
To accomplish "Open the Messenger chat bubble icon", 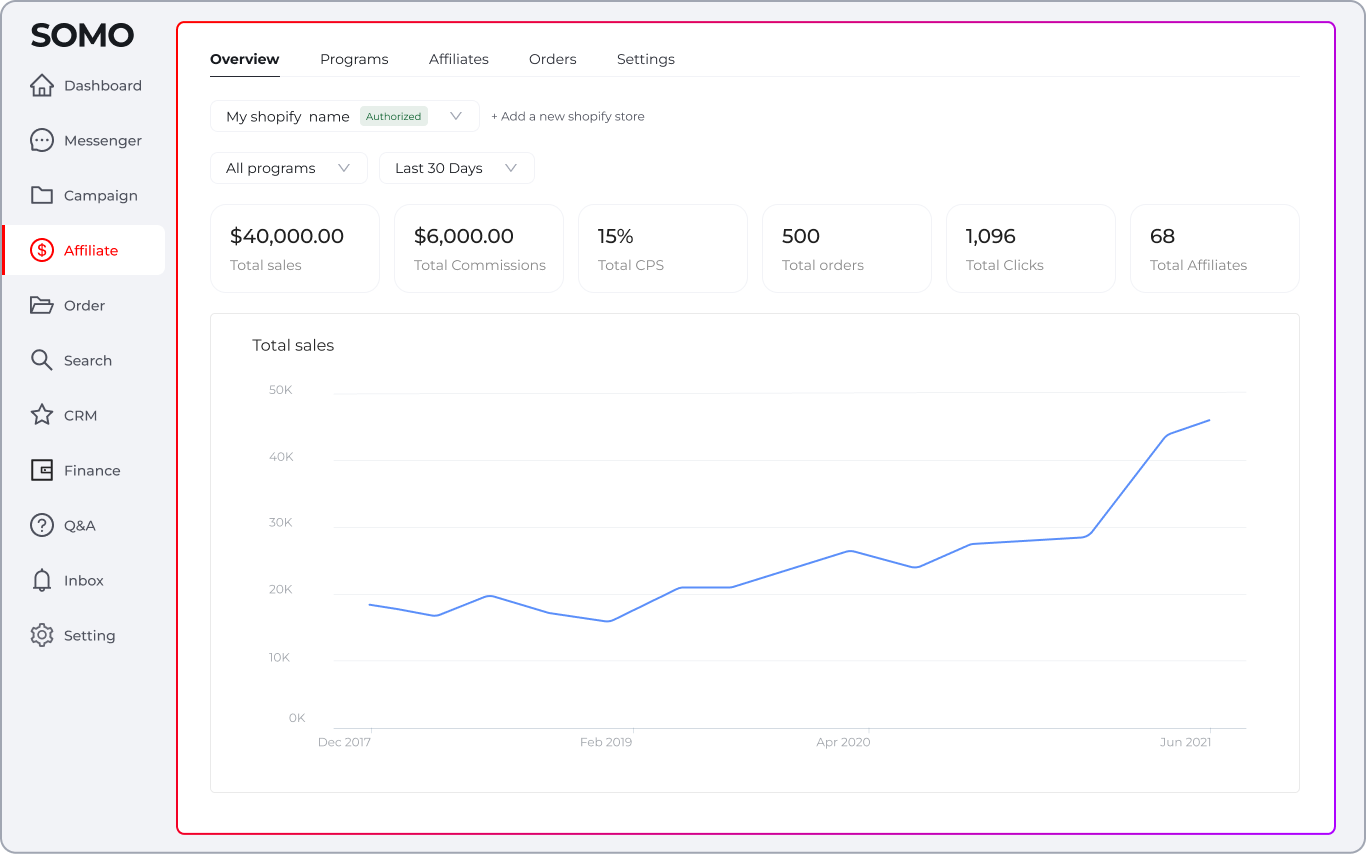I will click(x=42, y=141).
